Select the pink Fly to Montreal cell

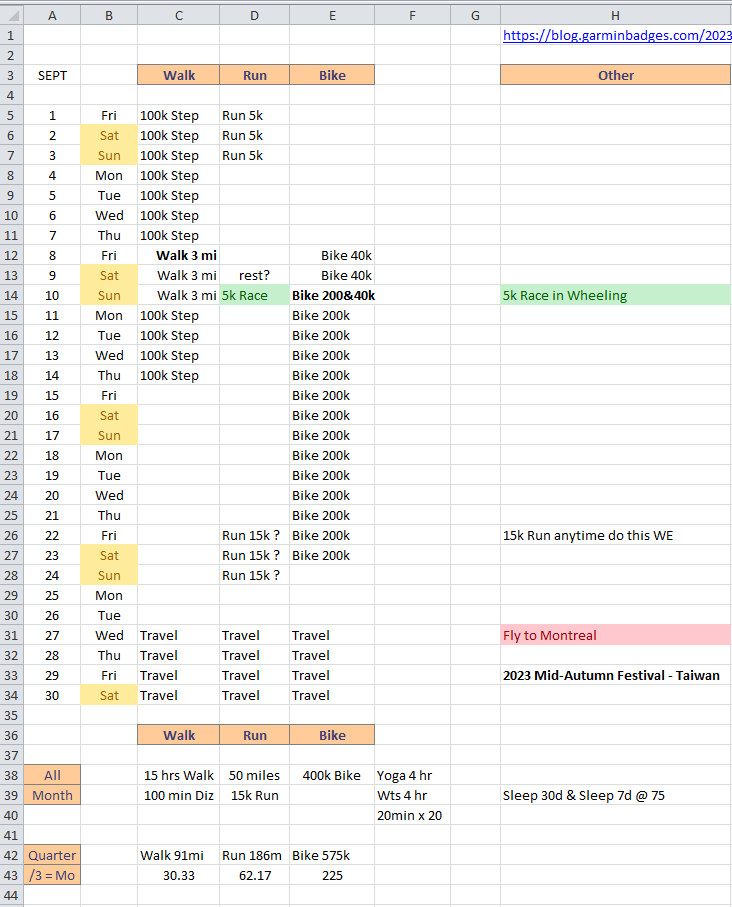click(x=615, y=635)
